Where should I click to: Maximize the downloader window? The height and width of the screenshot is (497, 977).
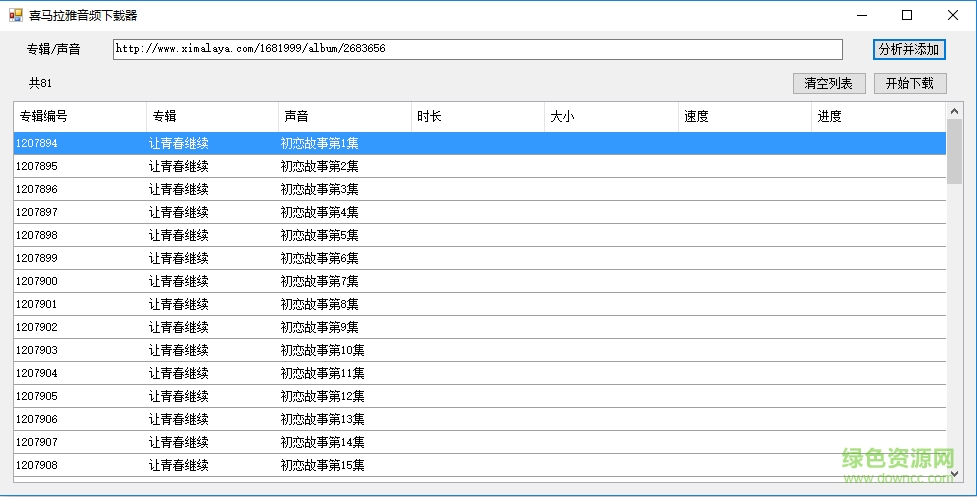(907, 15)
